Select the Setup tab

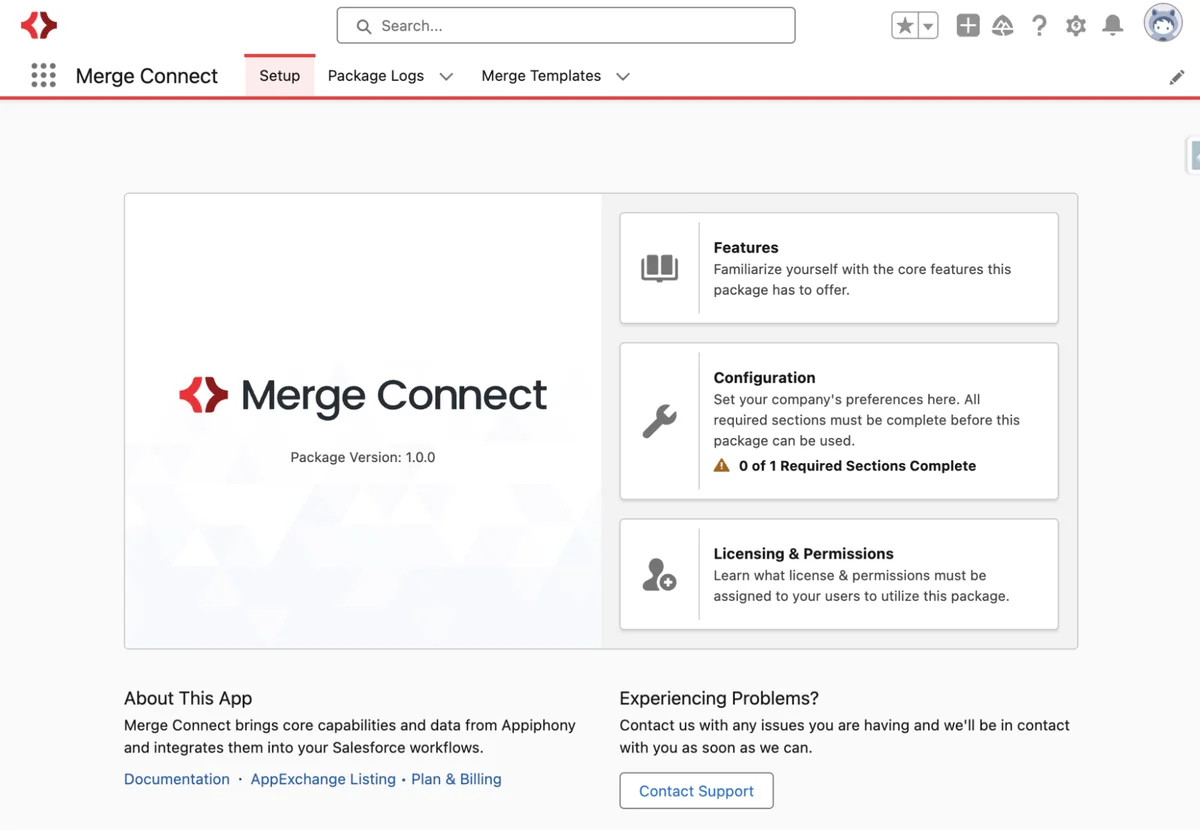pos(280,76)
